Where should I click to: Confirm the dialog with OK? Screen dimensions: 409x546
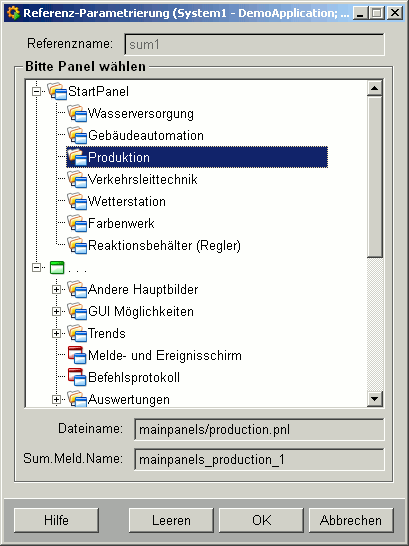tap(261, 520)
